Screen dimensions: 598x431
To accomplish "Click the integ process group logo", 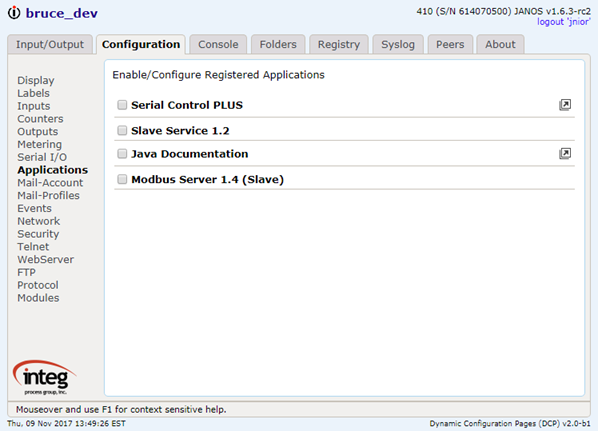I will point(45,377).
